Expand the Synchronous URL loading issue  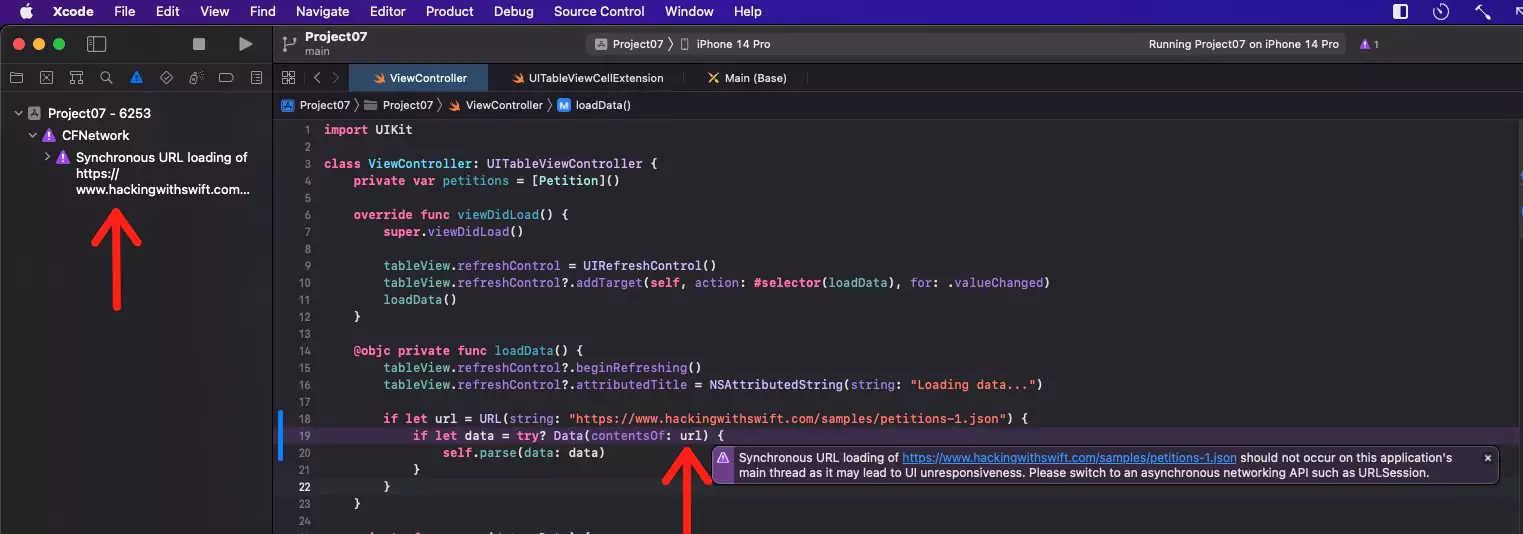coord(47,157)
